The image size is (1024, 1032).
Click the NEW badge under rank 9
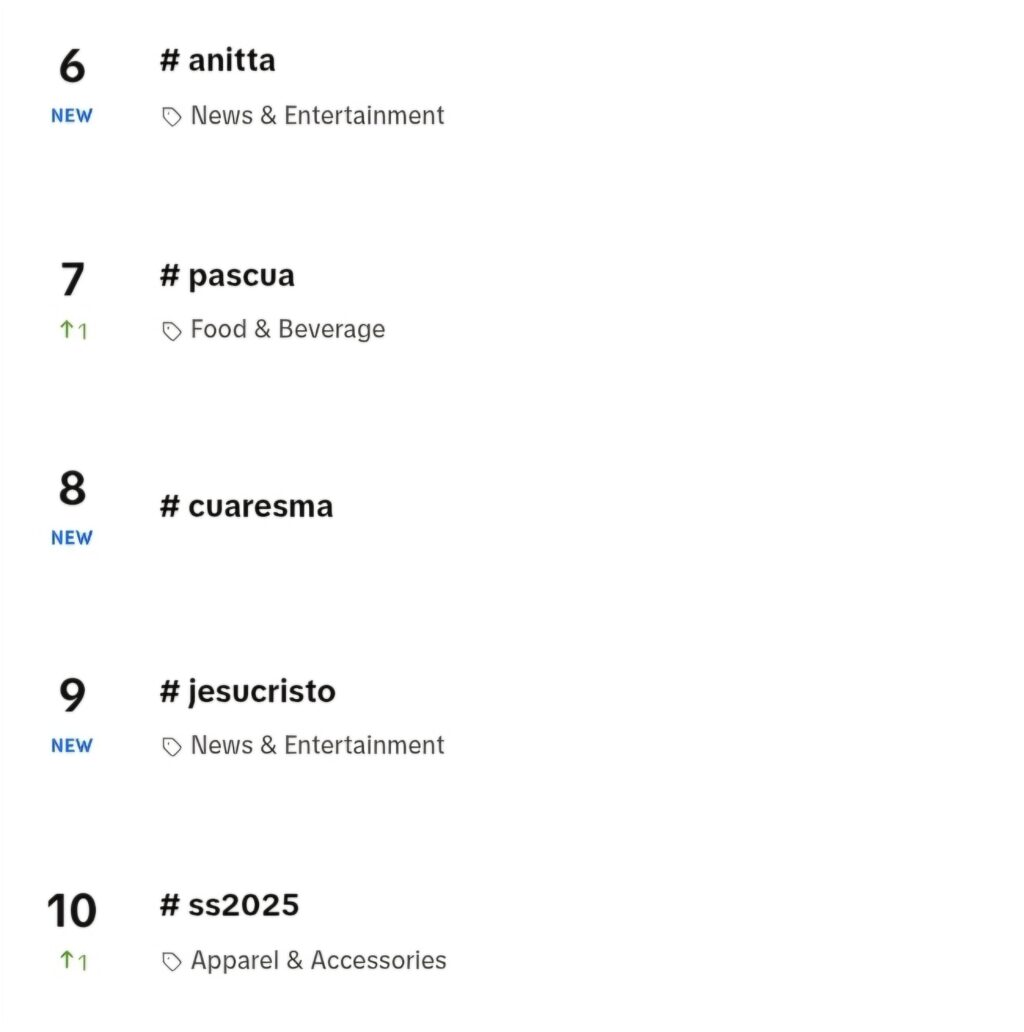pyautogui.click(x=72, y=746)
